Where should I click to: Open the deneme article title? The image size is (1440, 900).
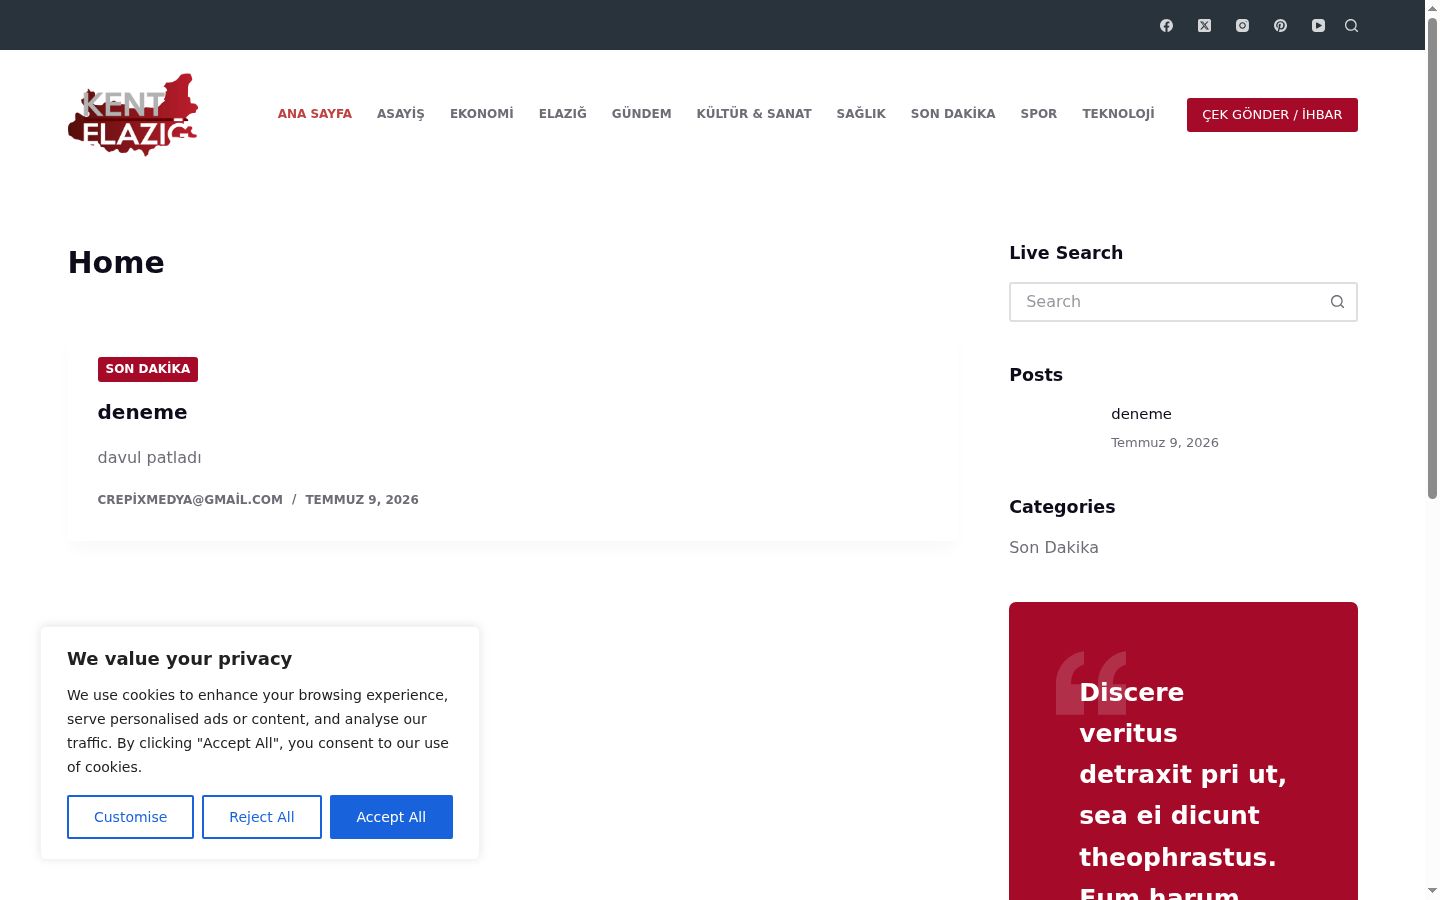(x=142, y=412)
